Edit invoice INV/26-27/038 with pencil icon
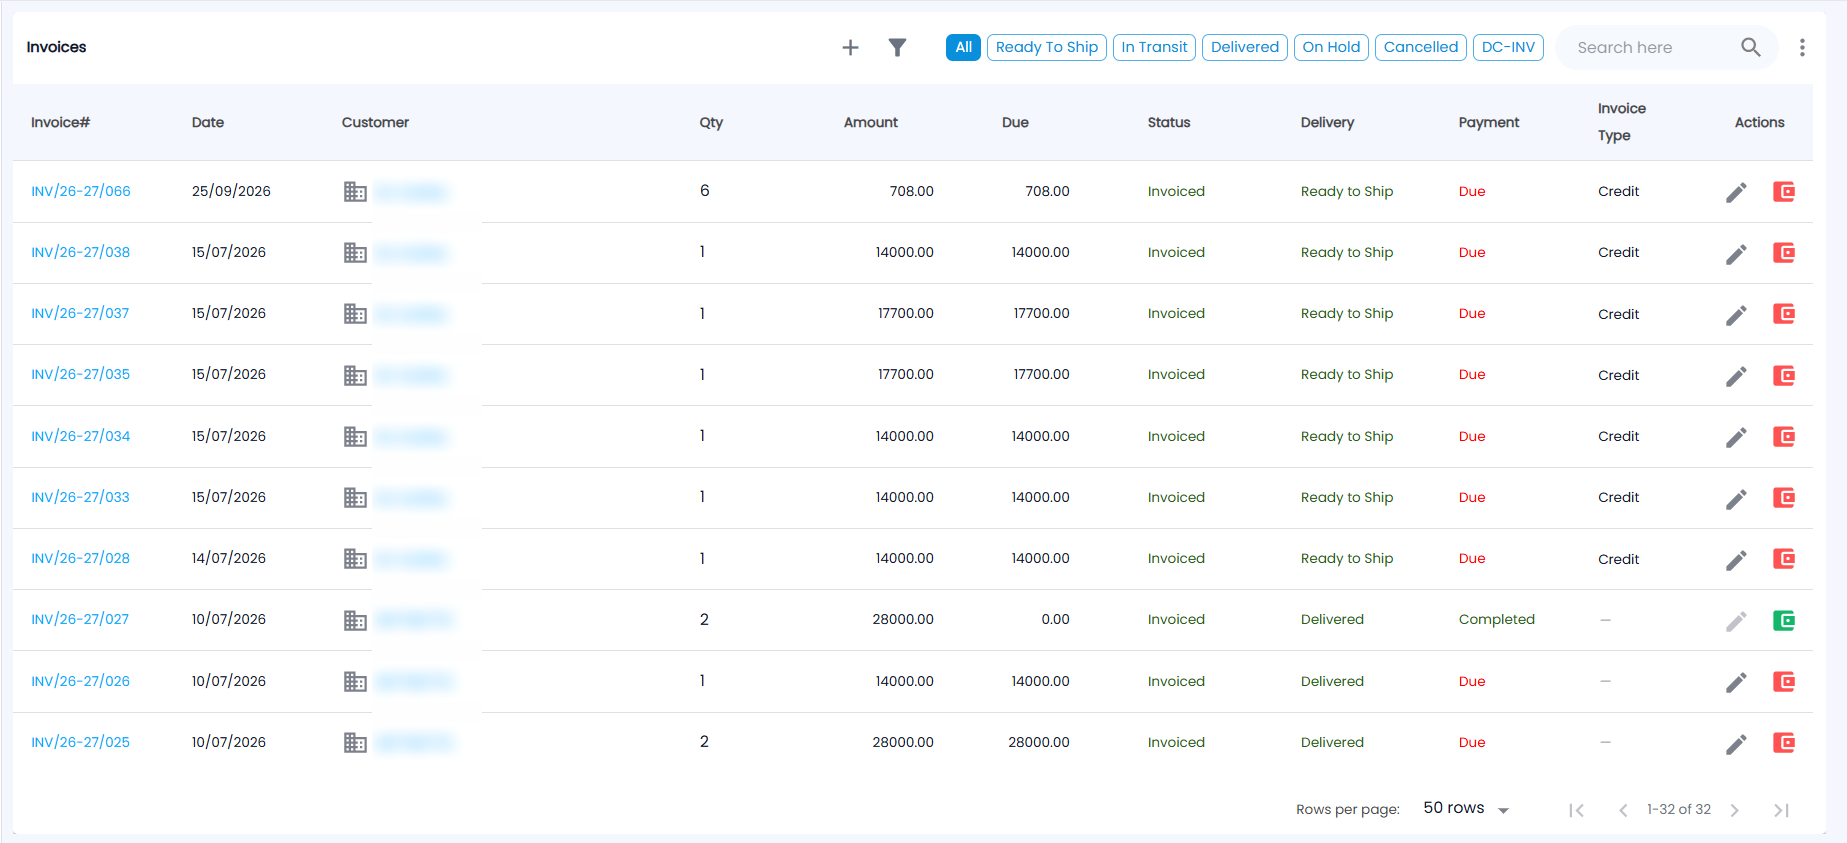Viewport: 1847px width, 843px height. coord(1736,254)
